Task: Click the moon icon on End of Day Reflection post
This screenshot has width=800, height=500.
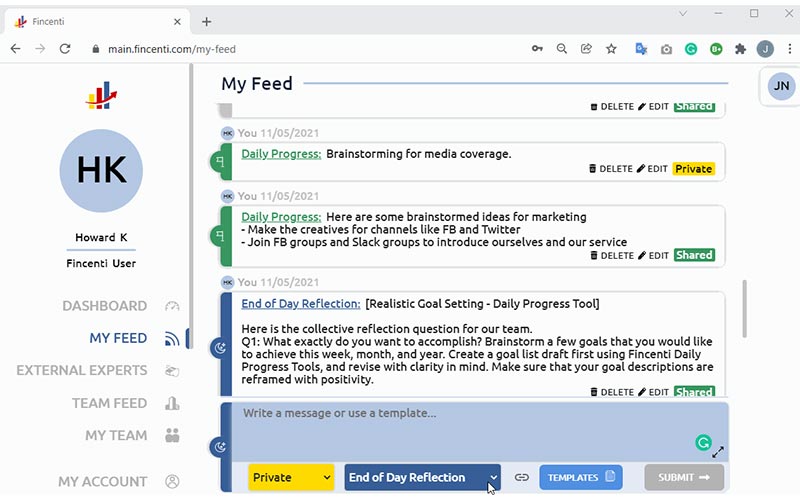Action: (220, 348)
